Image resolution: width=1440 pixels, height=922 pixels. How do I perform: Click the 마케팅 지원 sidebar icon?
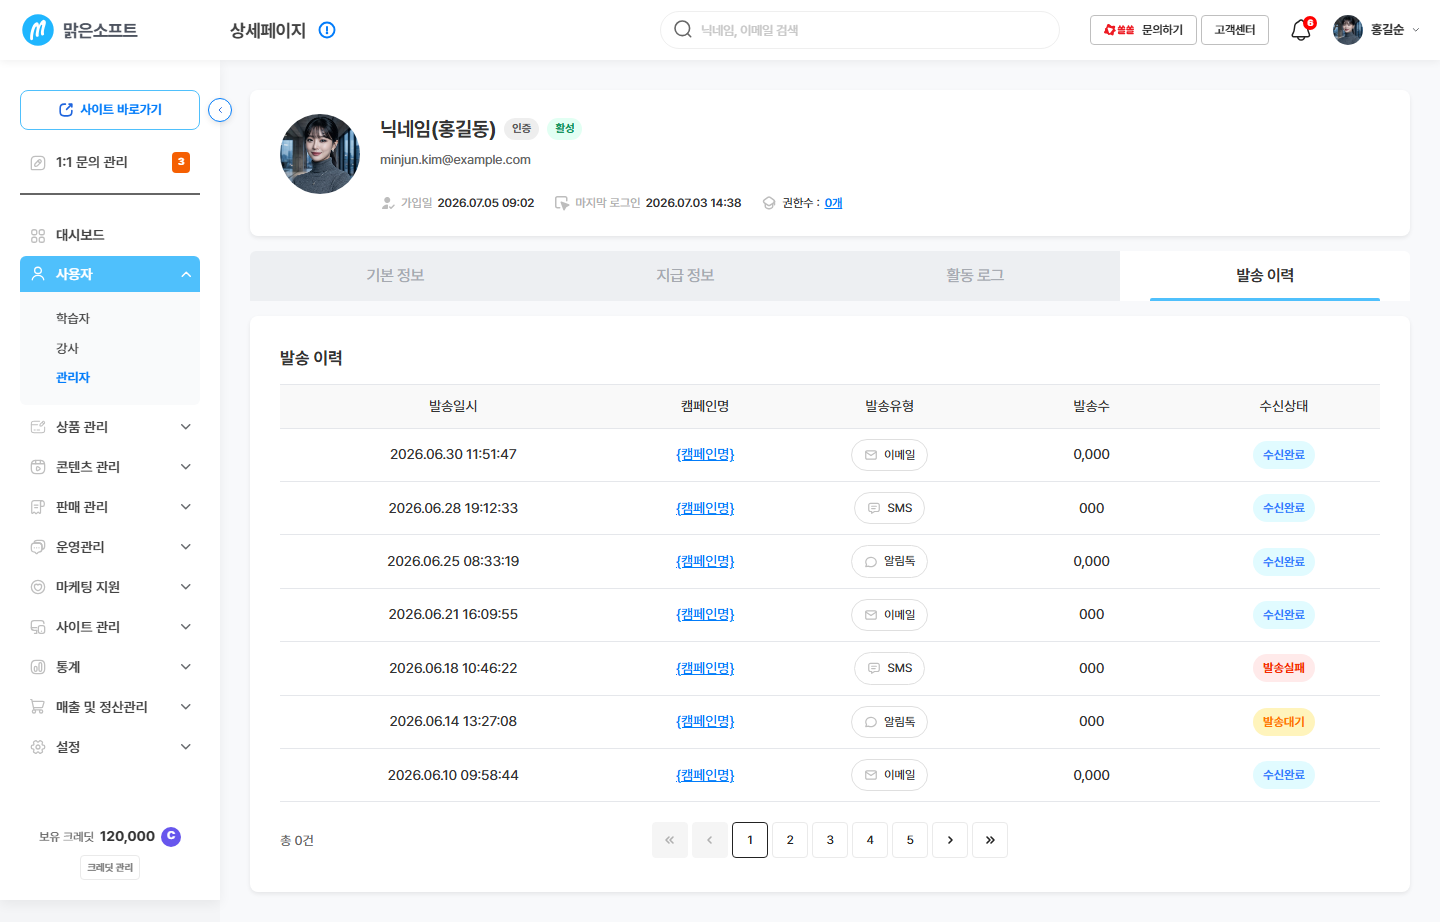point(38,587)
